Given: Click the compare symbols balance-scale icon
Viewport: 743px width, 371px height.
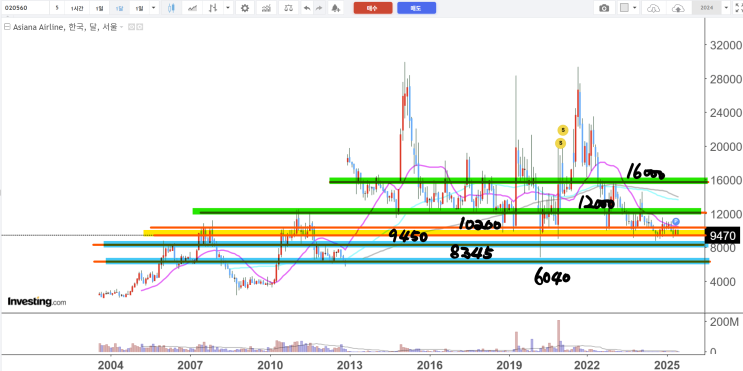Looking at the screenshot, I should coord(288,8).
